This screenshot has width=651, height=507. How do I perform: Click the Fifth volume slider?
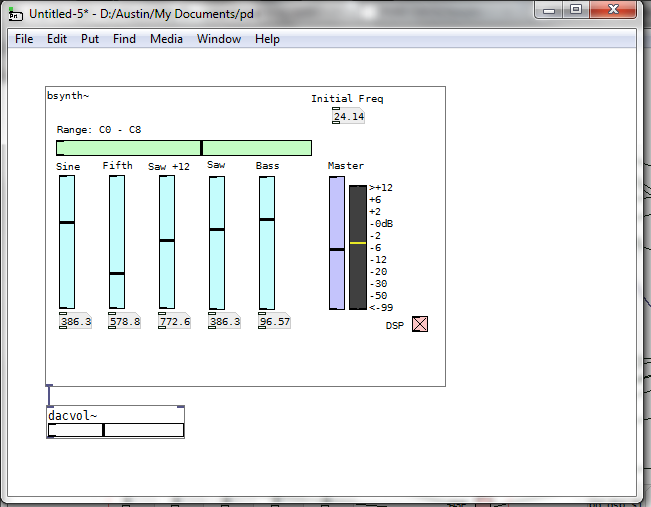pos(117,242)
